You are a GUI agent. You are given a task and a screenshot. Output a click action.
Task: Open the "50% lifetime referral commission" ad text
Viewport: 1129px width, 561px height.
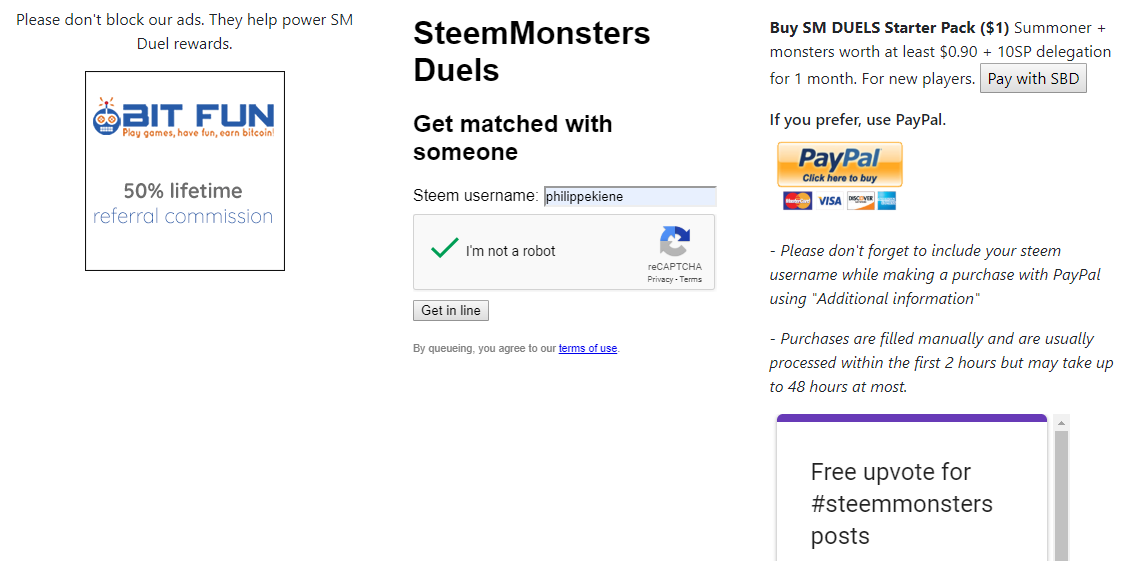[x=183, y=203]
